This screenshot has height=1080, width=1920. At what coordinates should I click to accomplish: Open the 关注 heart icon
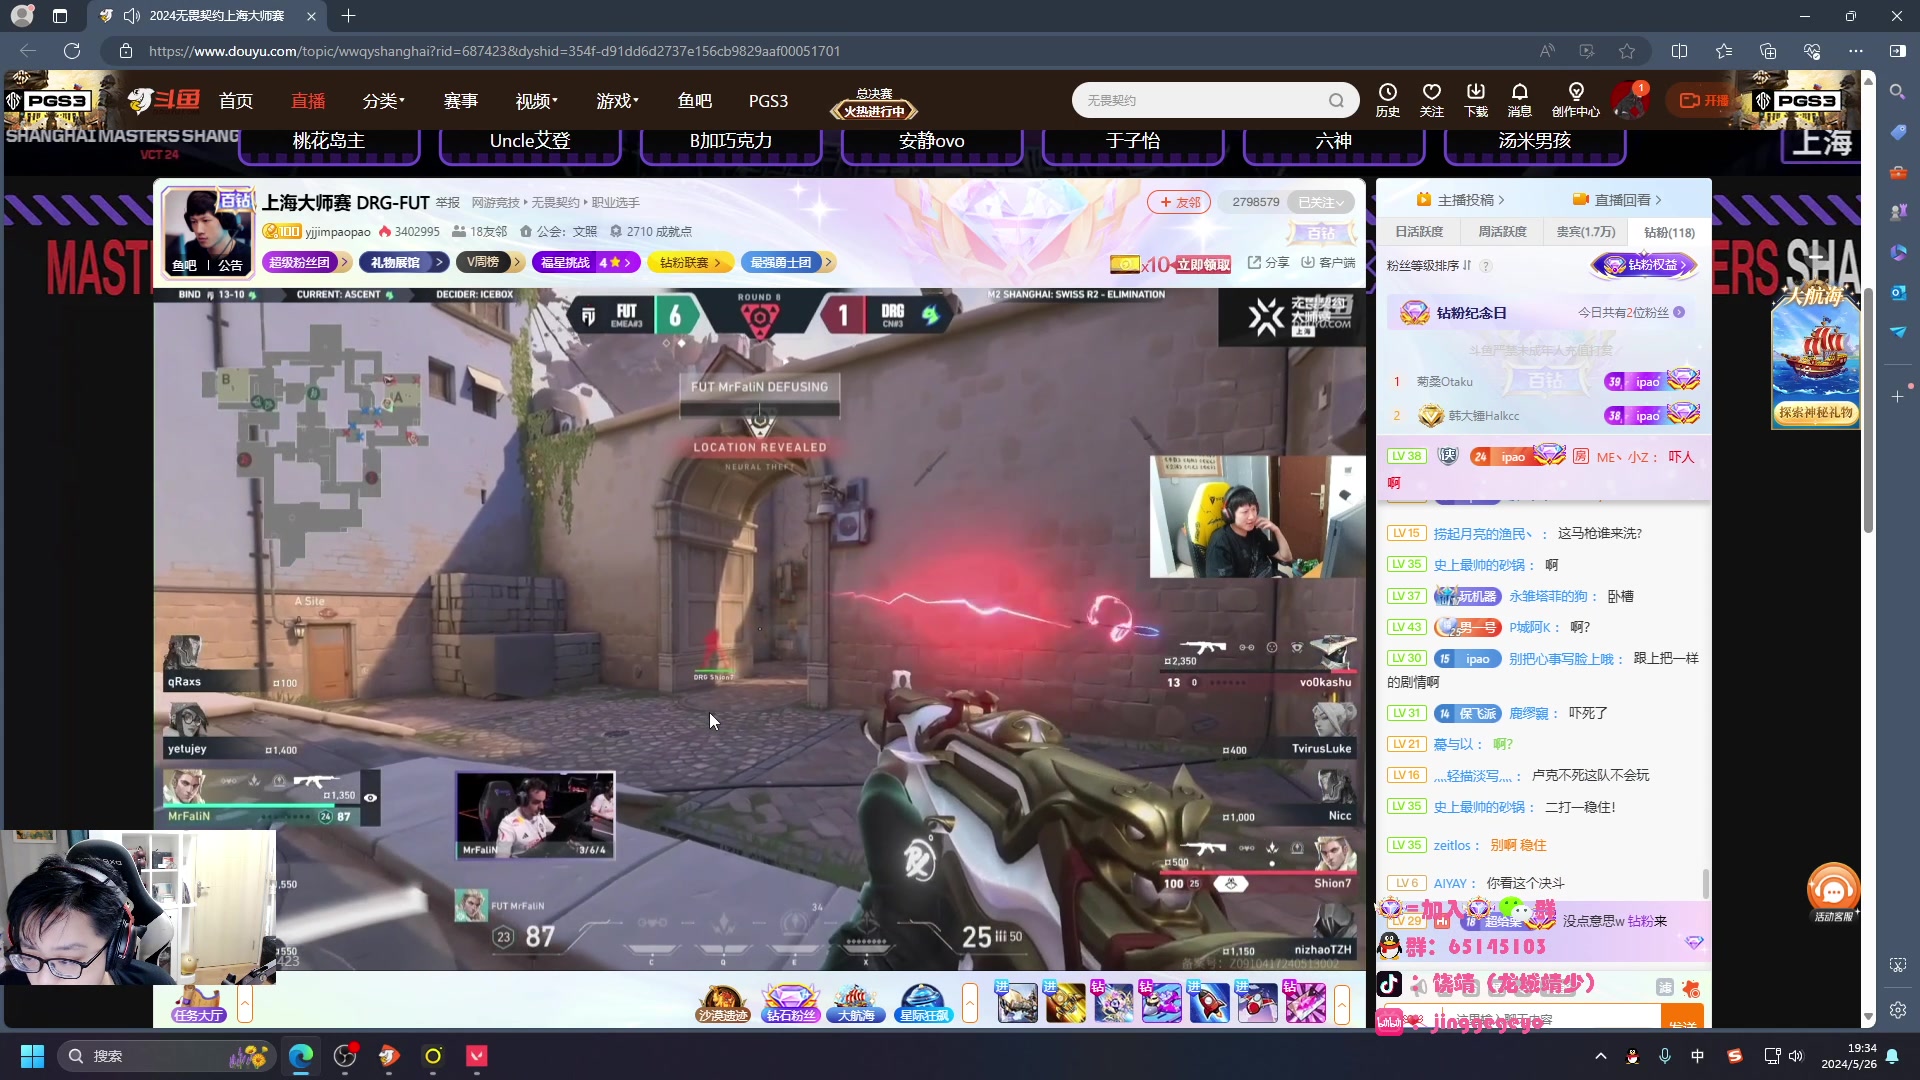point(1431,100)
